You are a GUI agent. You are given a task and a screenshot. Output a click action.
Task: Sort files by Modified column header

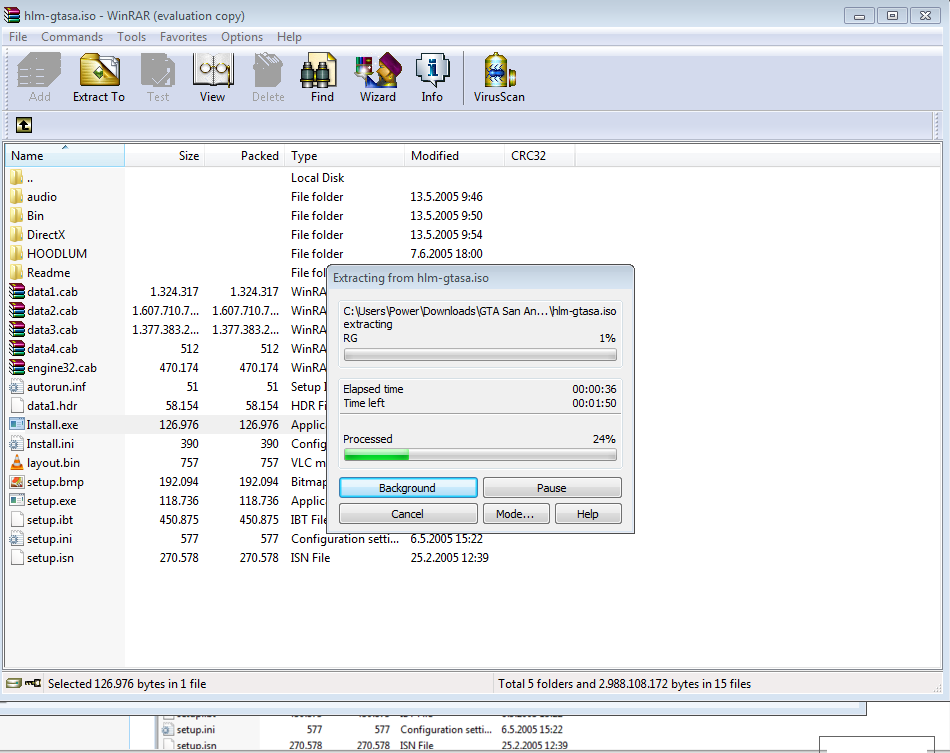435,156
